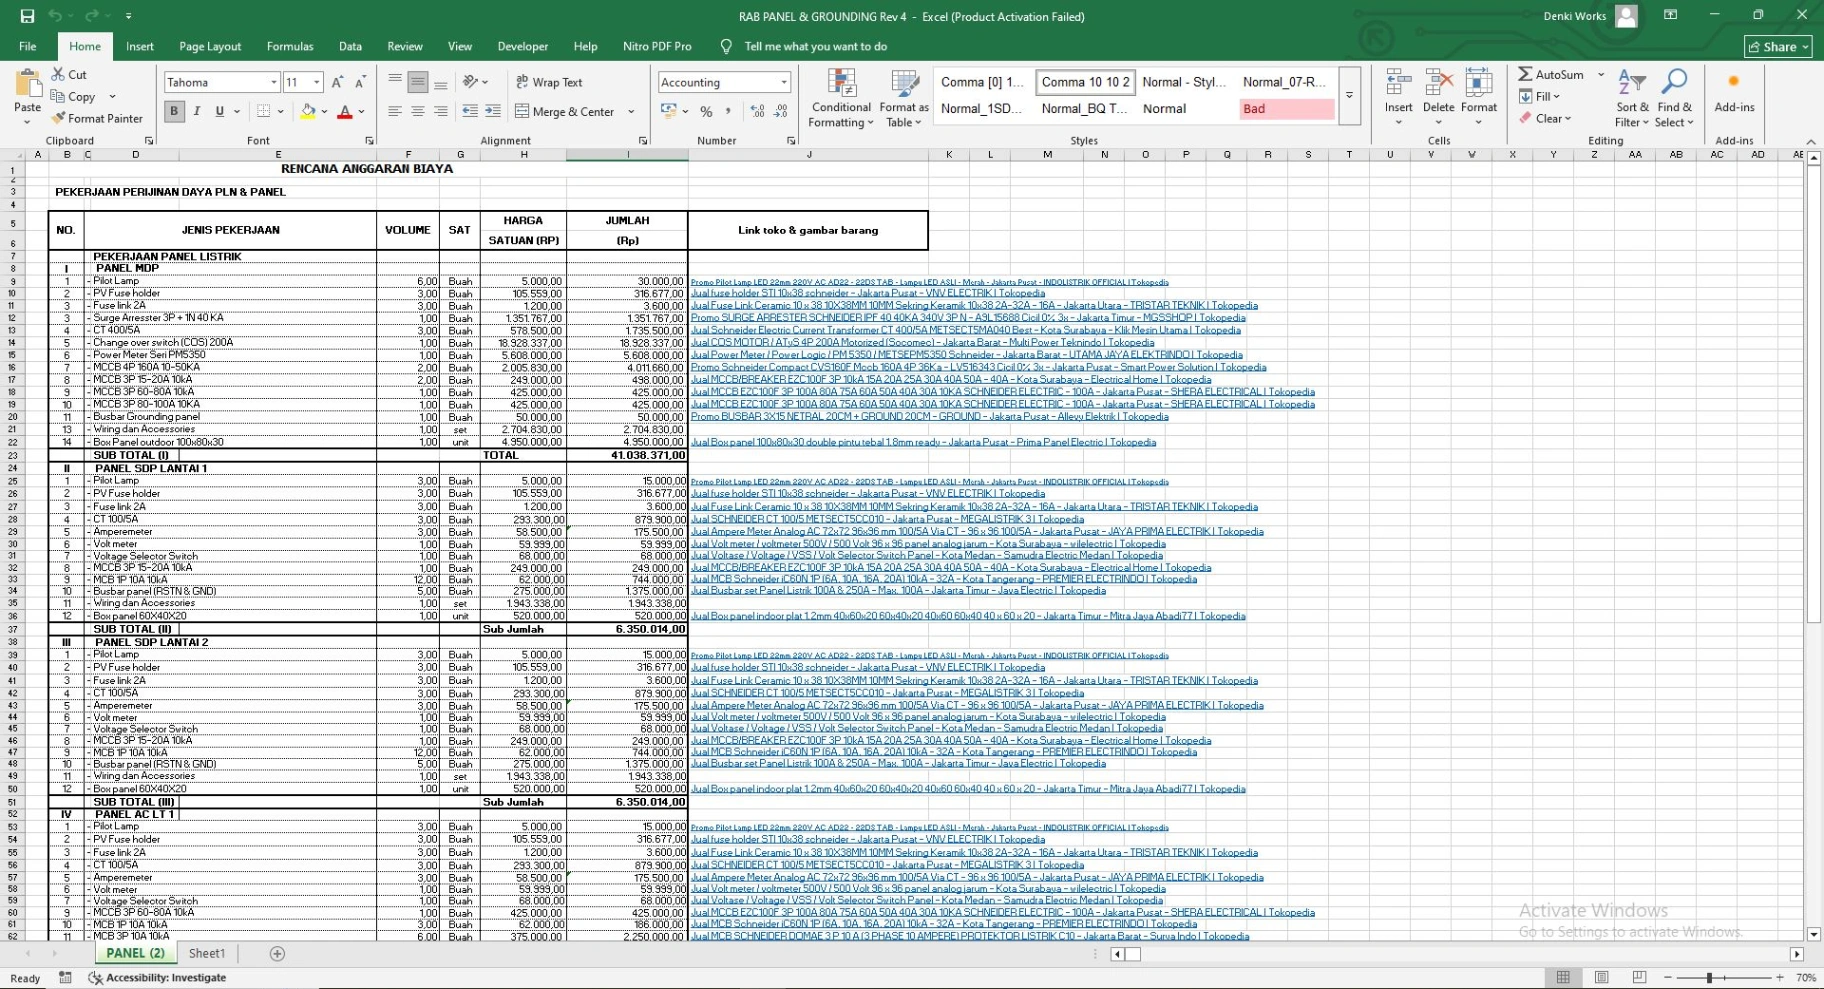Click the Tell me what you want search box
The image size is (1824, 989).
[x=815, y=46]
